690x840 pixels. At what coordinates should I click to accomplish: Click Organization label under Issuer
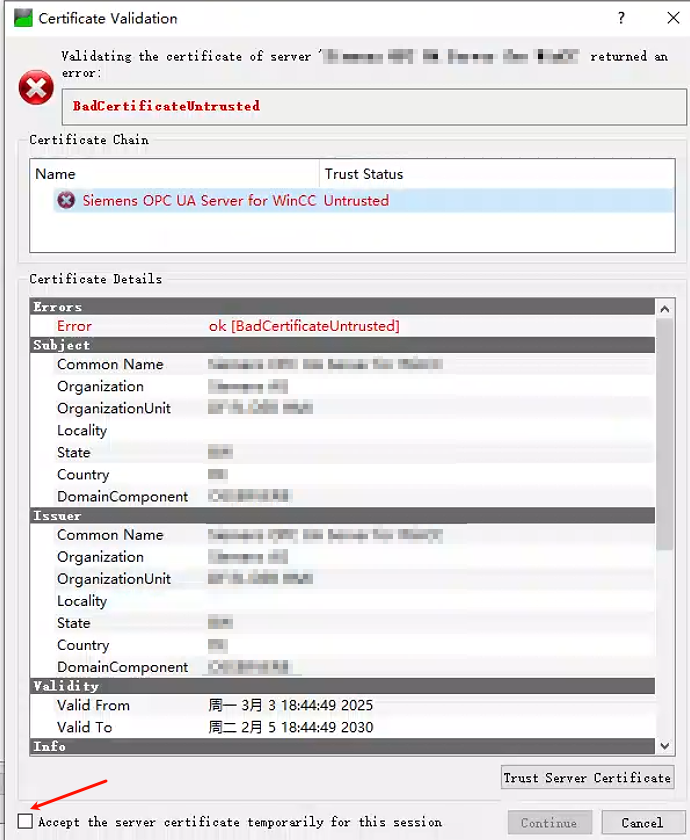[x=100, y=557]
